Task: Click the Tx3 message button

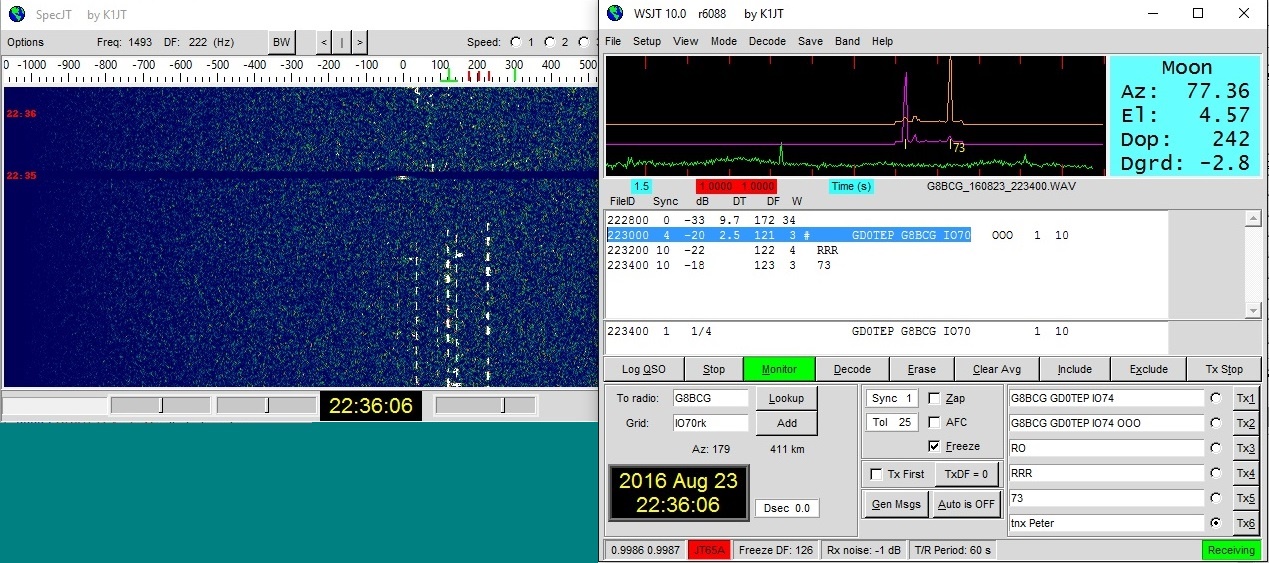Action: coord(1244,448)
